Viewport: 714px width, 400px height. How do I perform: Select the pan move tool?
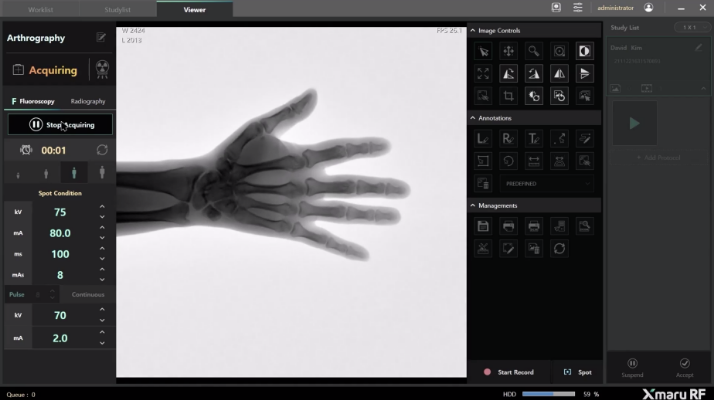509,51
